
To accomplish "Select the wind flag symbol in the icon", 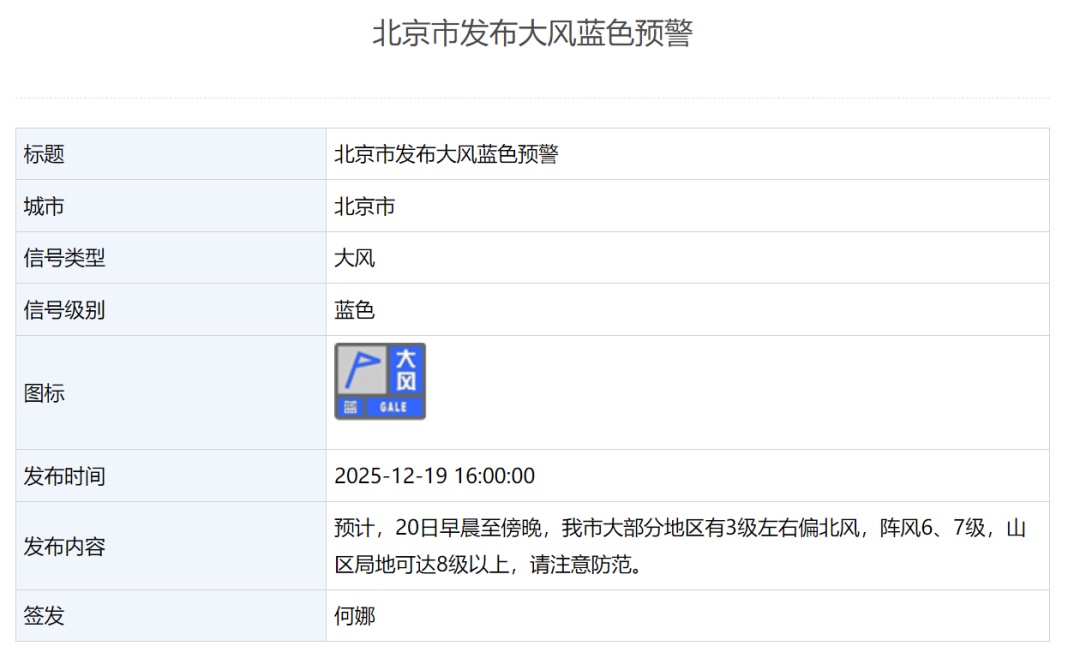I will (x=363, y=370).
